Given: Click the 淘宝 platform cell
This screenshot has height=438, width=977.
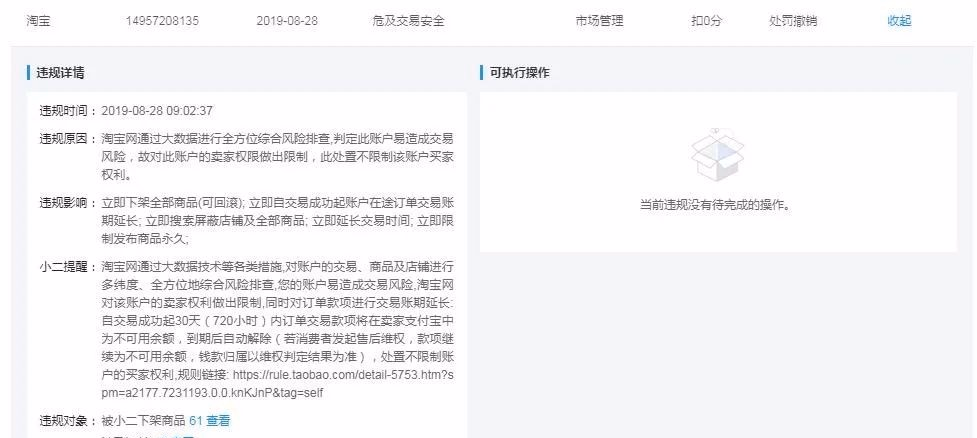Looking at the screenshot, I should [38, 21].
